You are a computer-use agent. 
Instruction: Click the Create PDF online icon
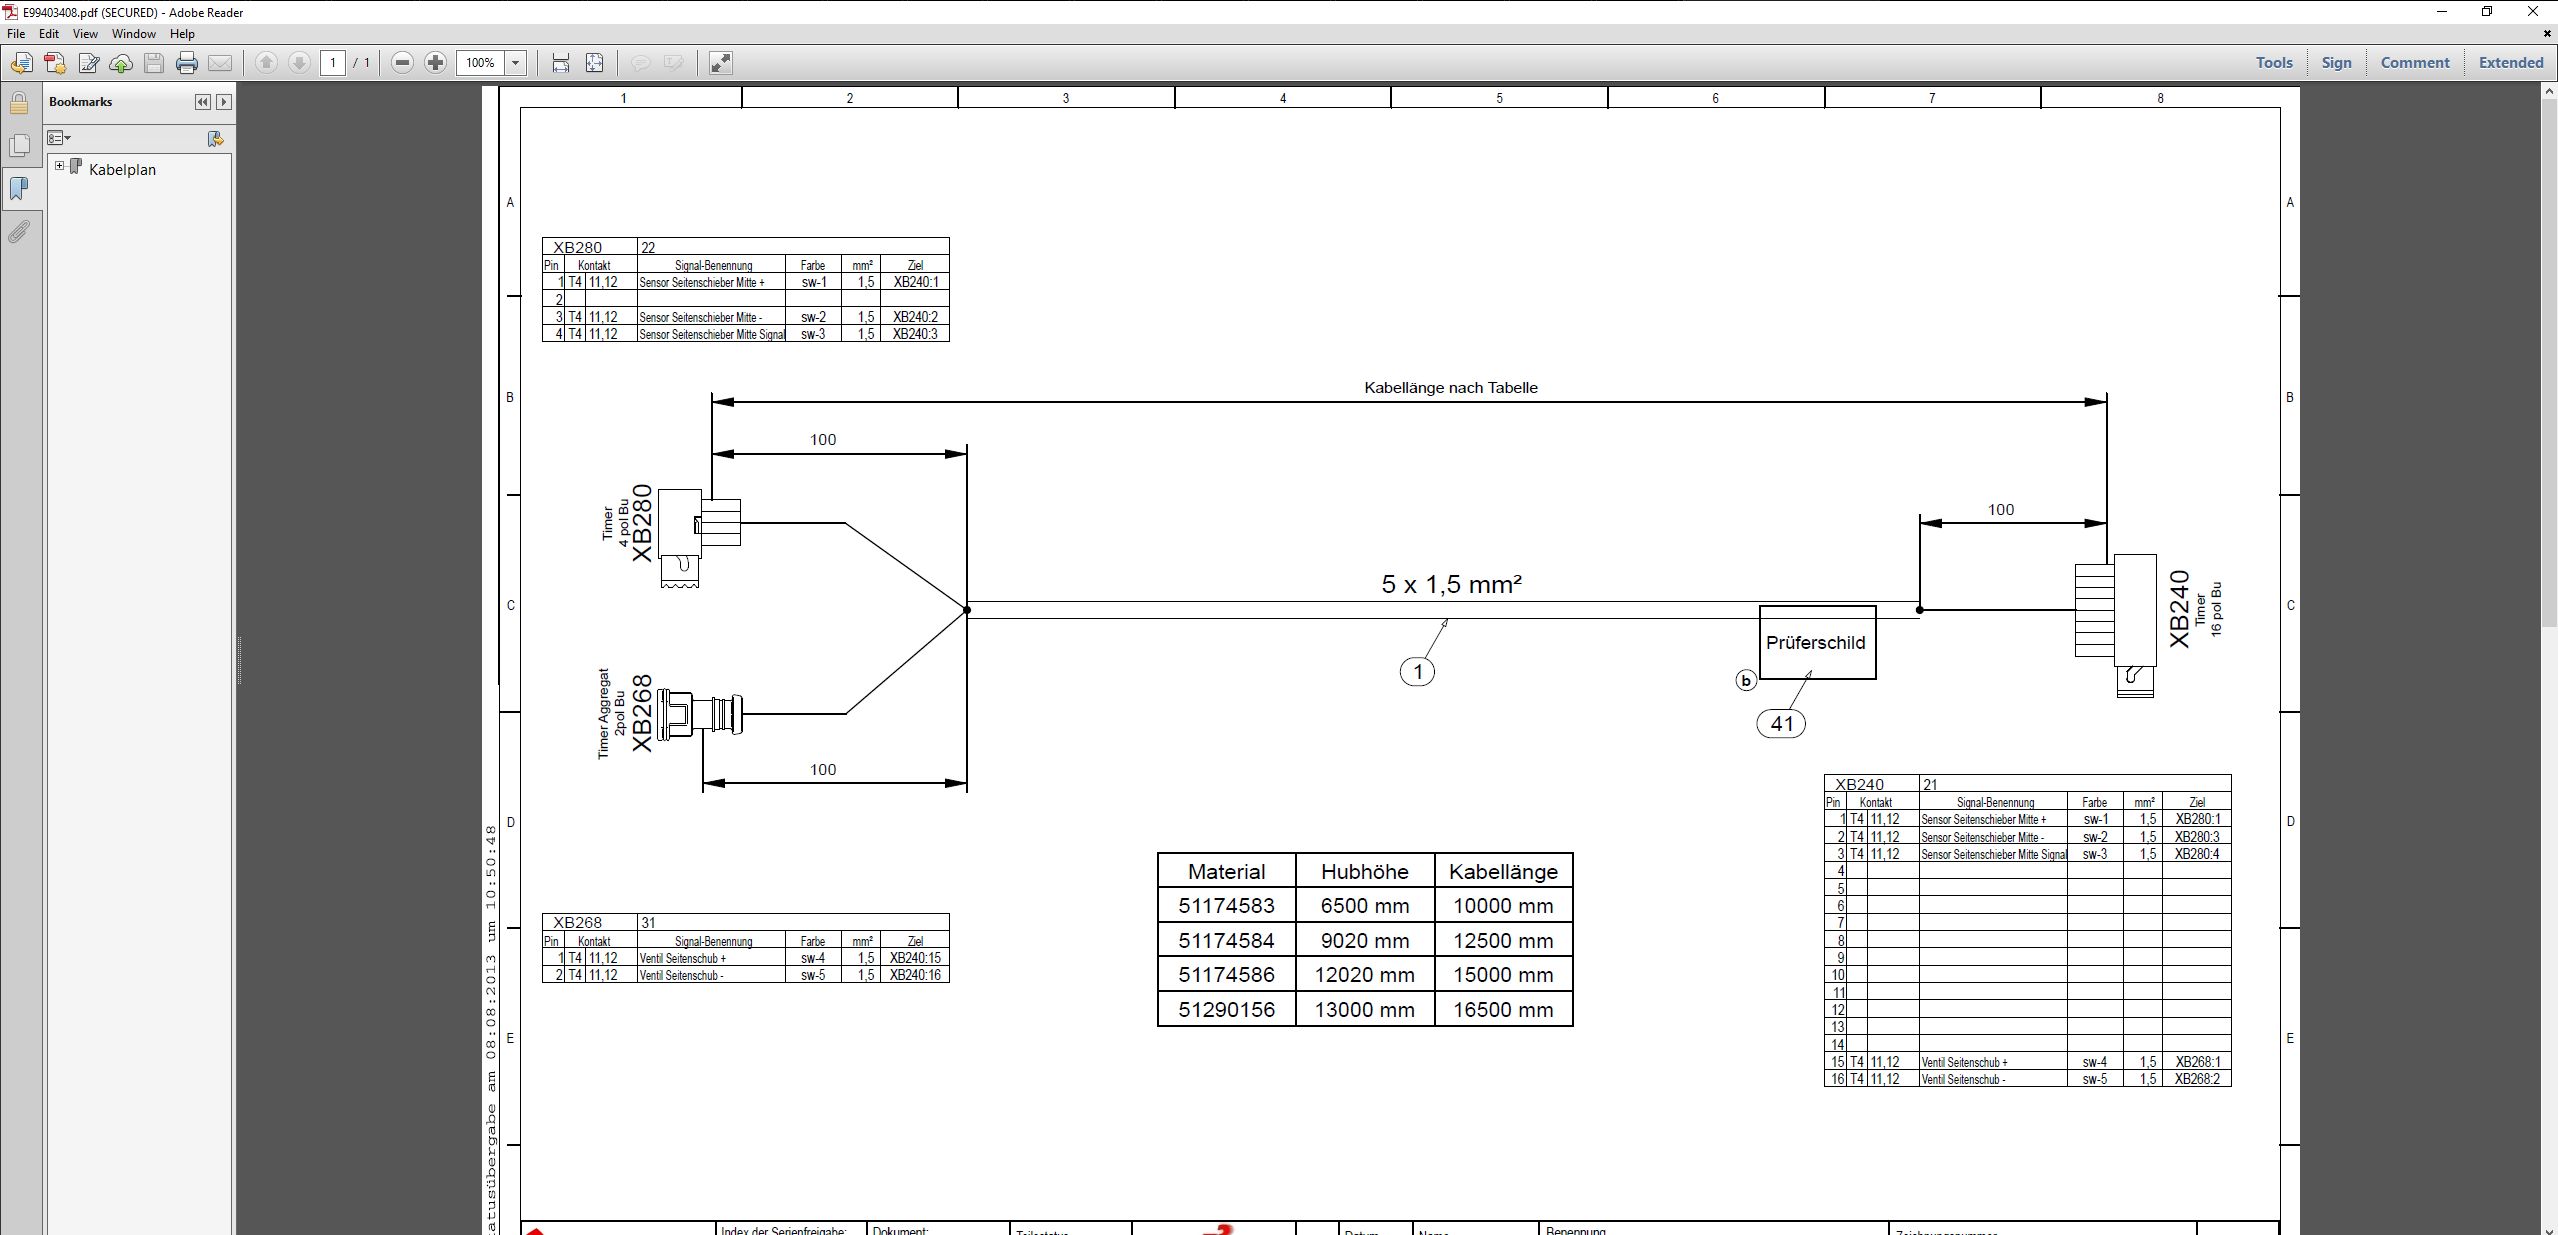[x=55, y=63]
